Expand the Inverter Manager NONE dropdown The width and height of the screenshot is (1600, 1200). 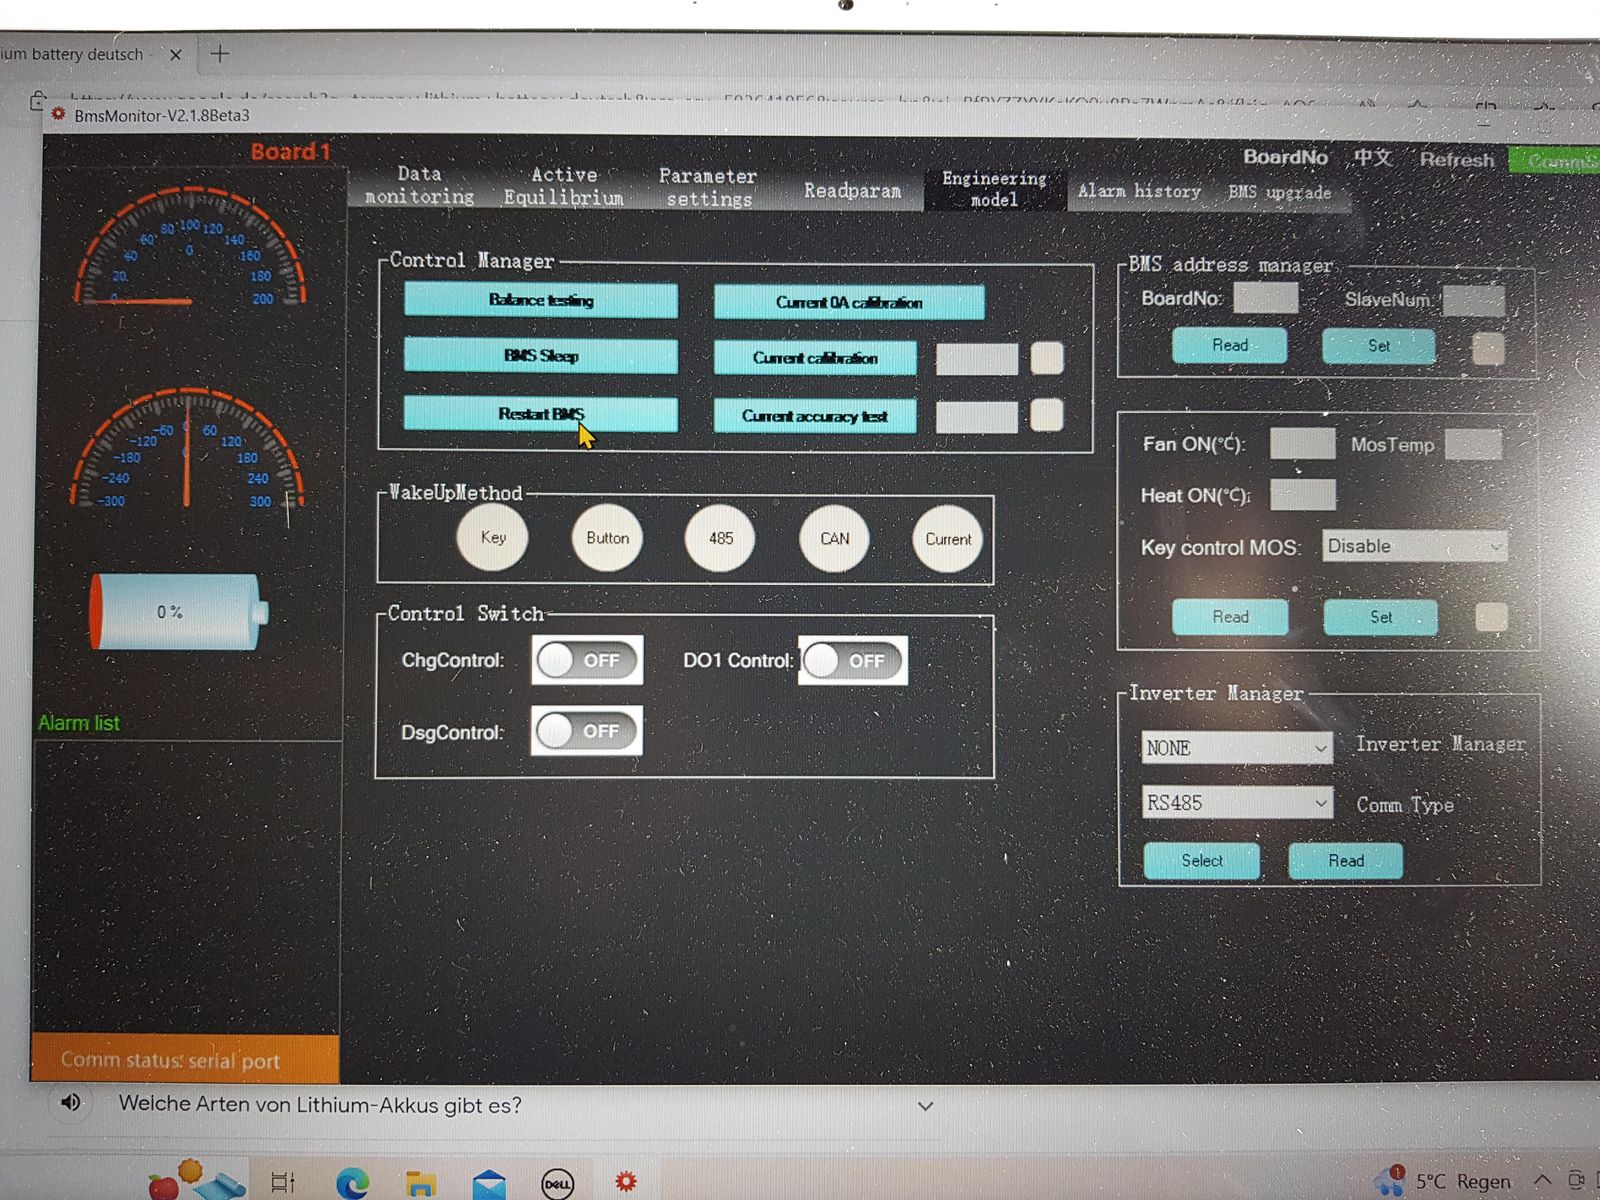1236,748
